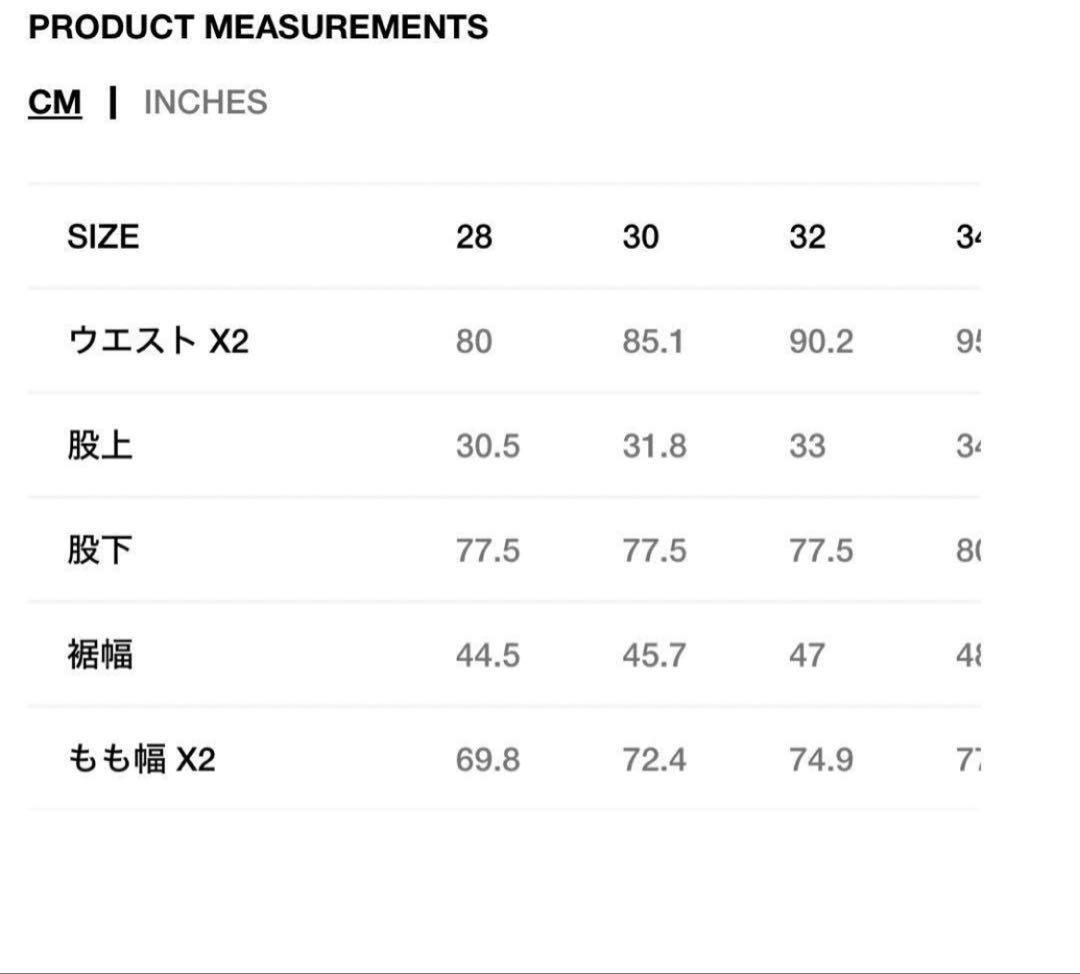Viewport: 1080px width, 974px height.
Task: Select the CM unit option
Action: pos(55,101)
